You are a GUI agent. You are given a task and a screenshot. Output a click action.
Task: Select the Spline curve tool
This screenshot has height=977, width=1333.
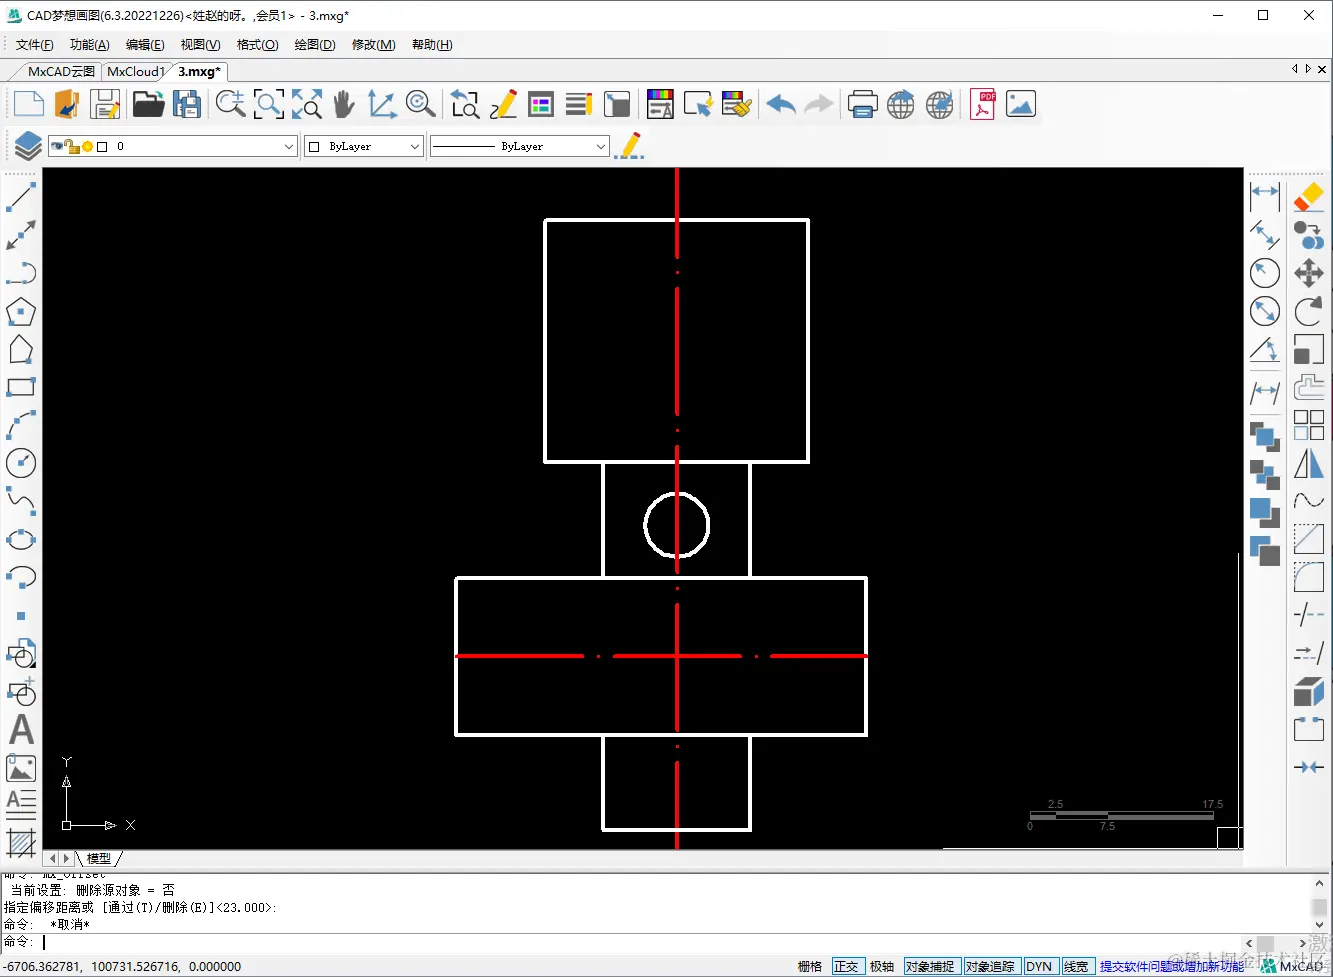[x=21, y=501]
